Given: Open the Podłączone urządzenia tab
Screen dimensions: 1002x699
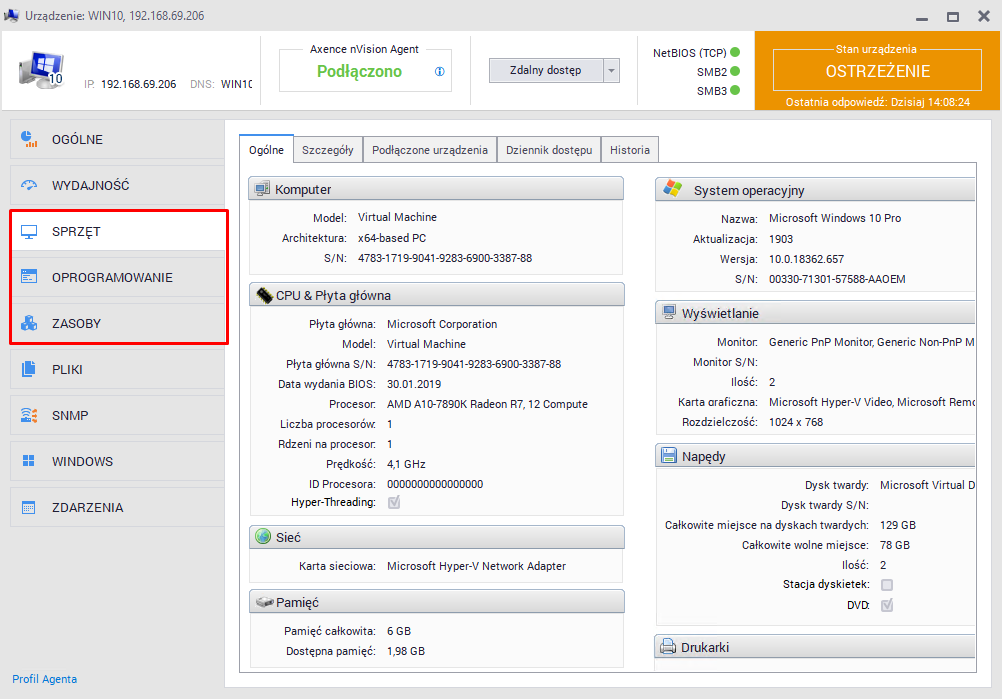Looking at the screenshot, I should pyautogui.click(x=429, y=150).
